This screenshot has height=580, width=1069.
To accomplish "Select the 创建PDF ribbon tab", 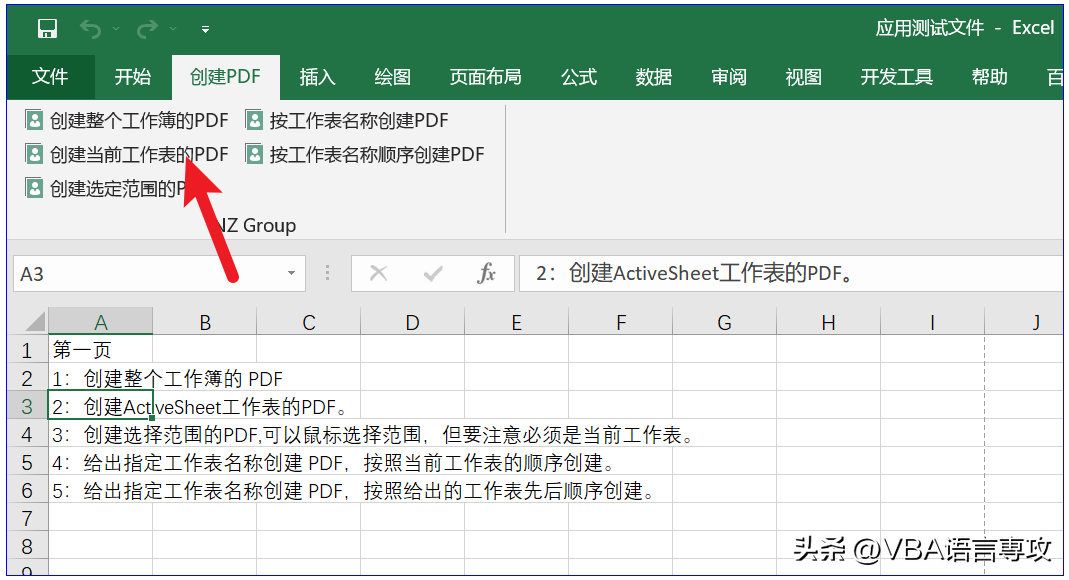I will (x=226, y=77).
